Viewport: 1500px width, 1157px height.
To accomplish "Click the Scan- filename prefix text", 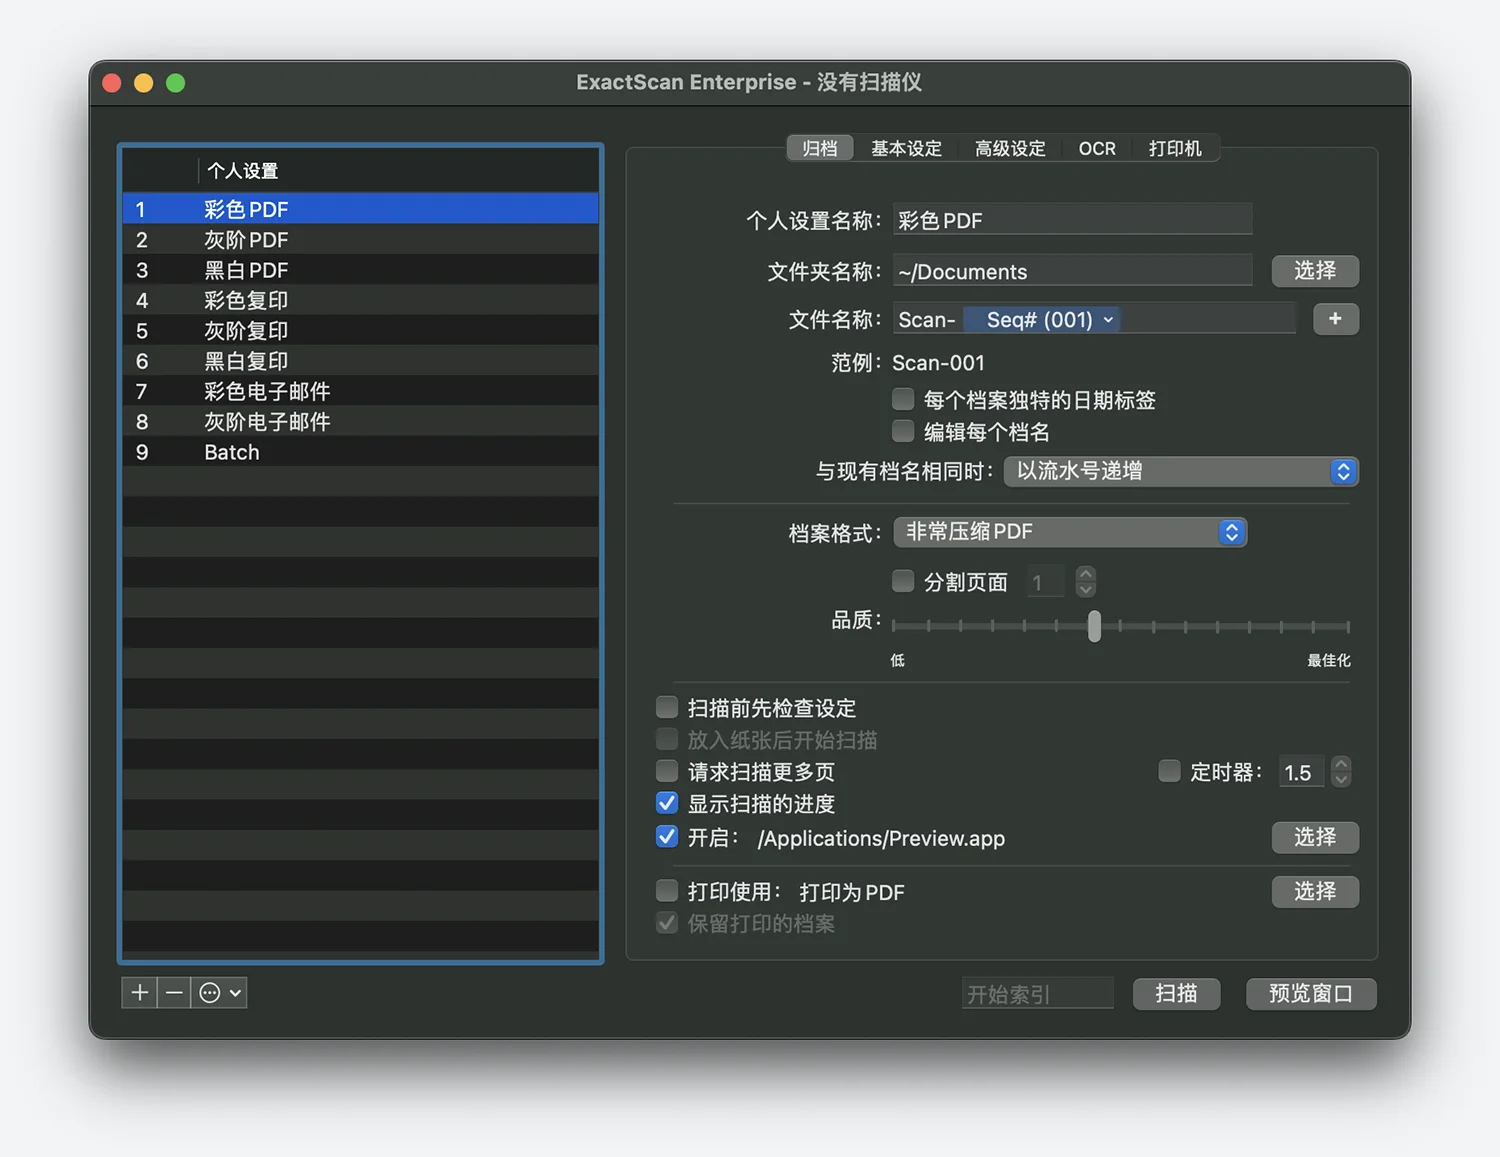I will 927,320.
